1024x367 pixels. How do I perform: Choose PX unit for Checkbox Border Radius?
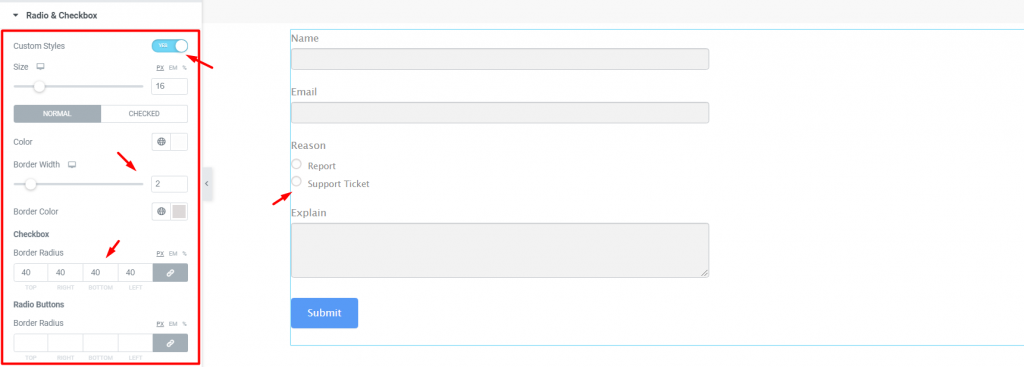coord(160,253)
